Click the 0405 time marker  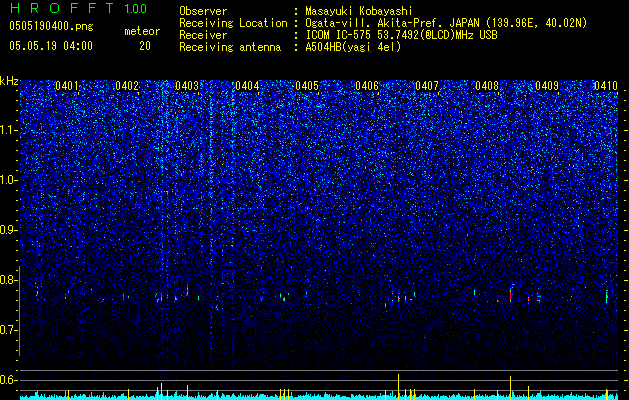(307, 85)
